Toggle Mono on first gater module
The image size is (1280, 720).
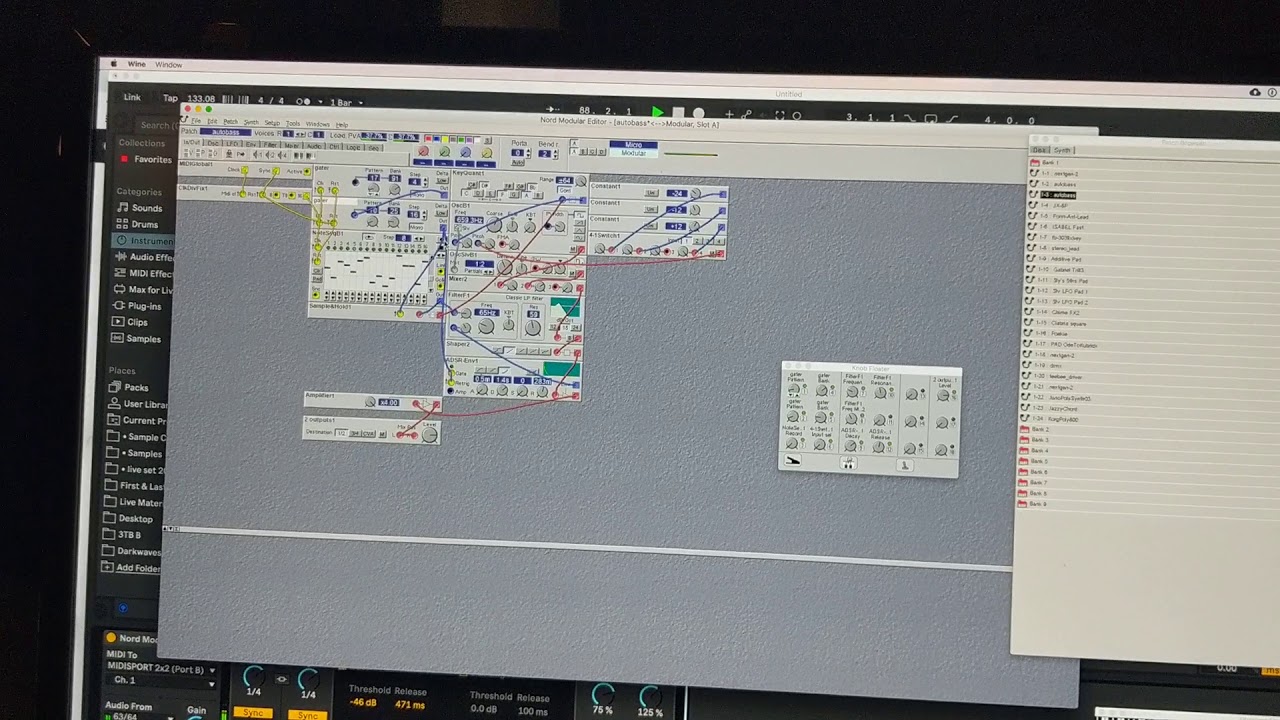[417, 195]
